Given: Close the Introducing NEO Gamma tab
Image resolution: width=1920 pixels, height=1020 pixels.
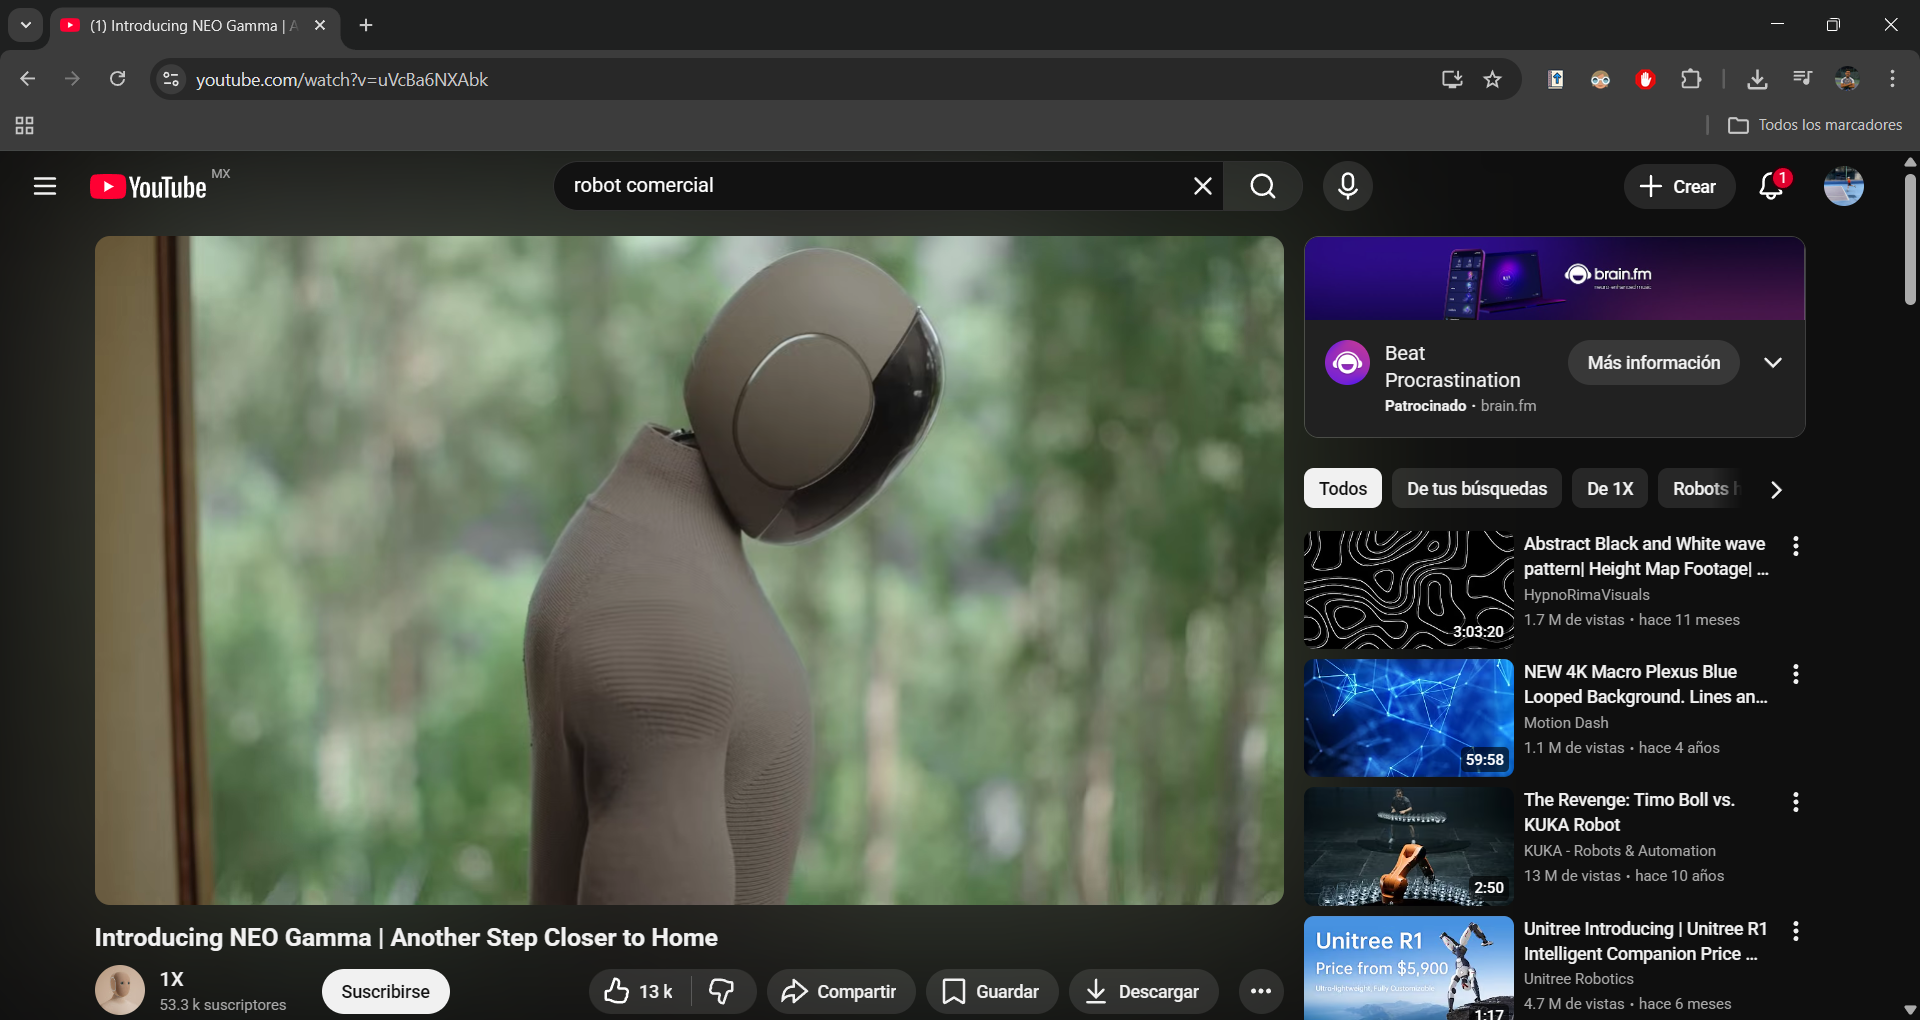Looking at the screenshot, I should pos(320,25).
